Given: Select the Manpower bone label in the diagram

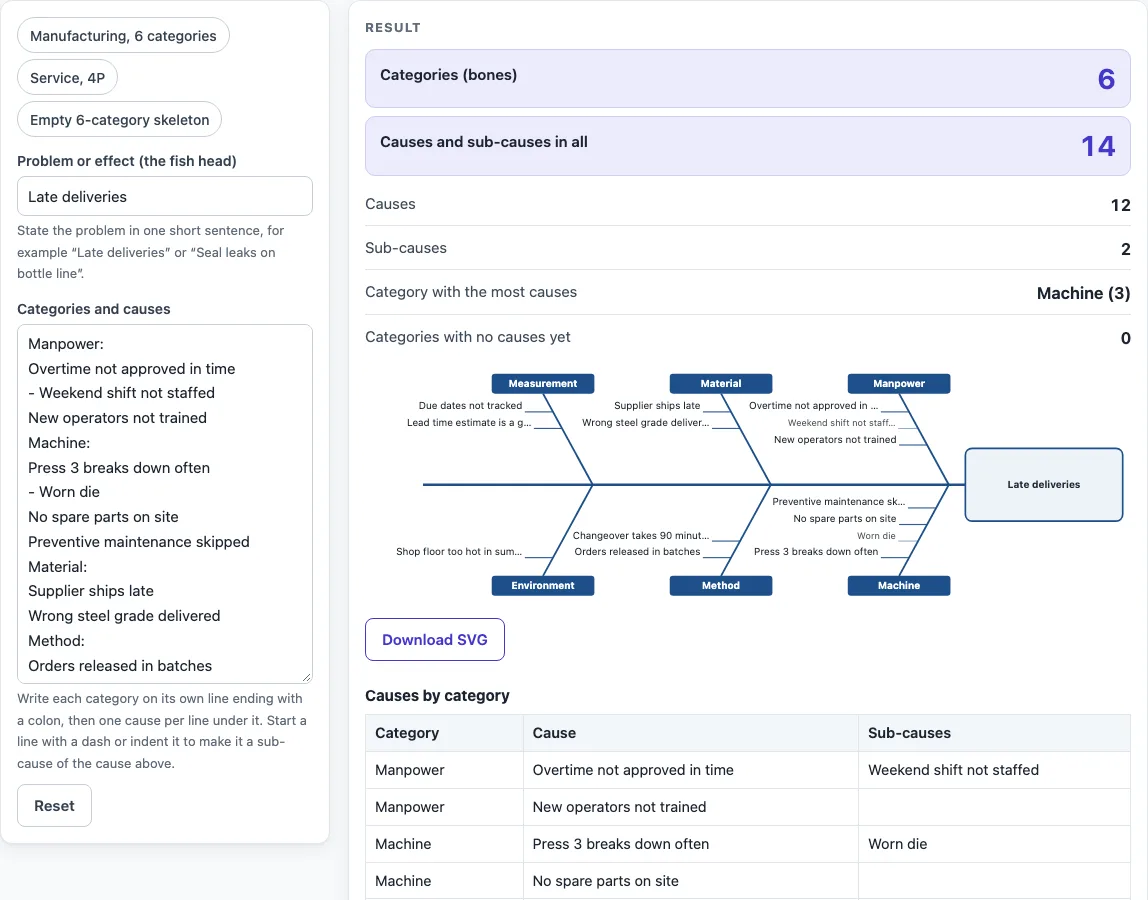Looking at the screenshot, I should (x=898, y=384).
